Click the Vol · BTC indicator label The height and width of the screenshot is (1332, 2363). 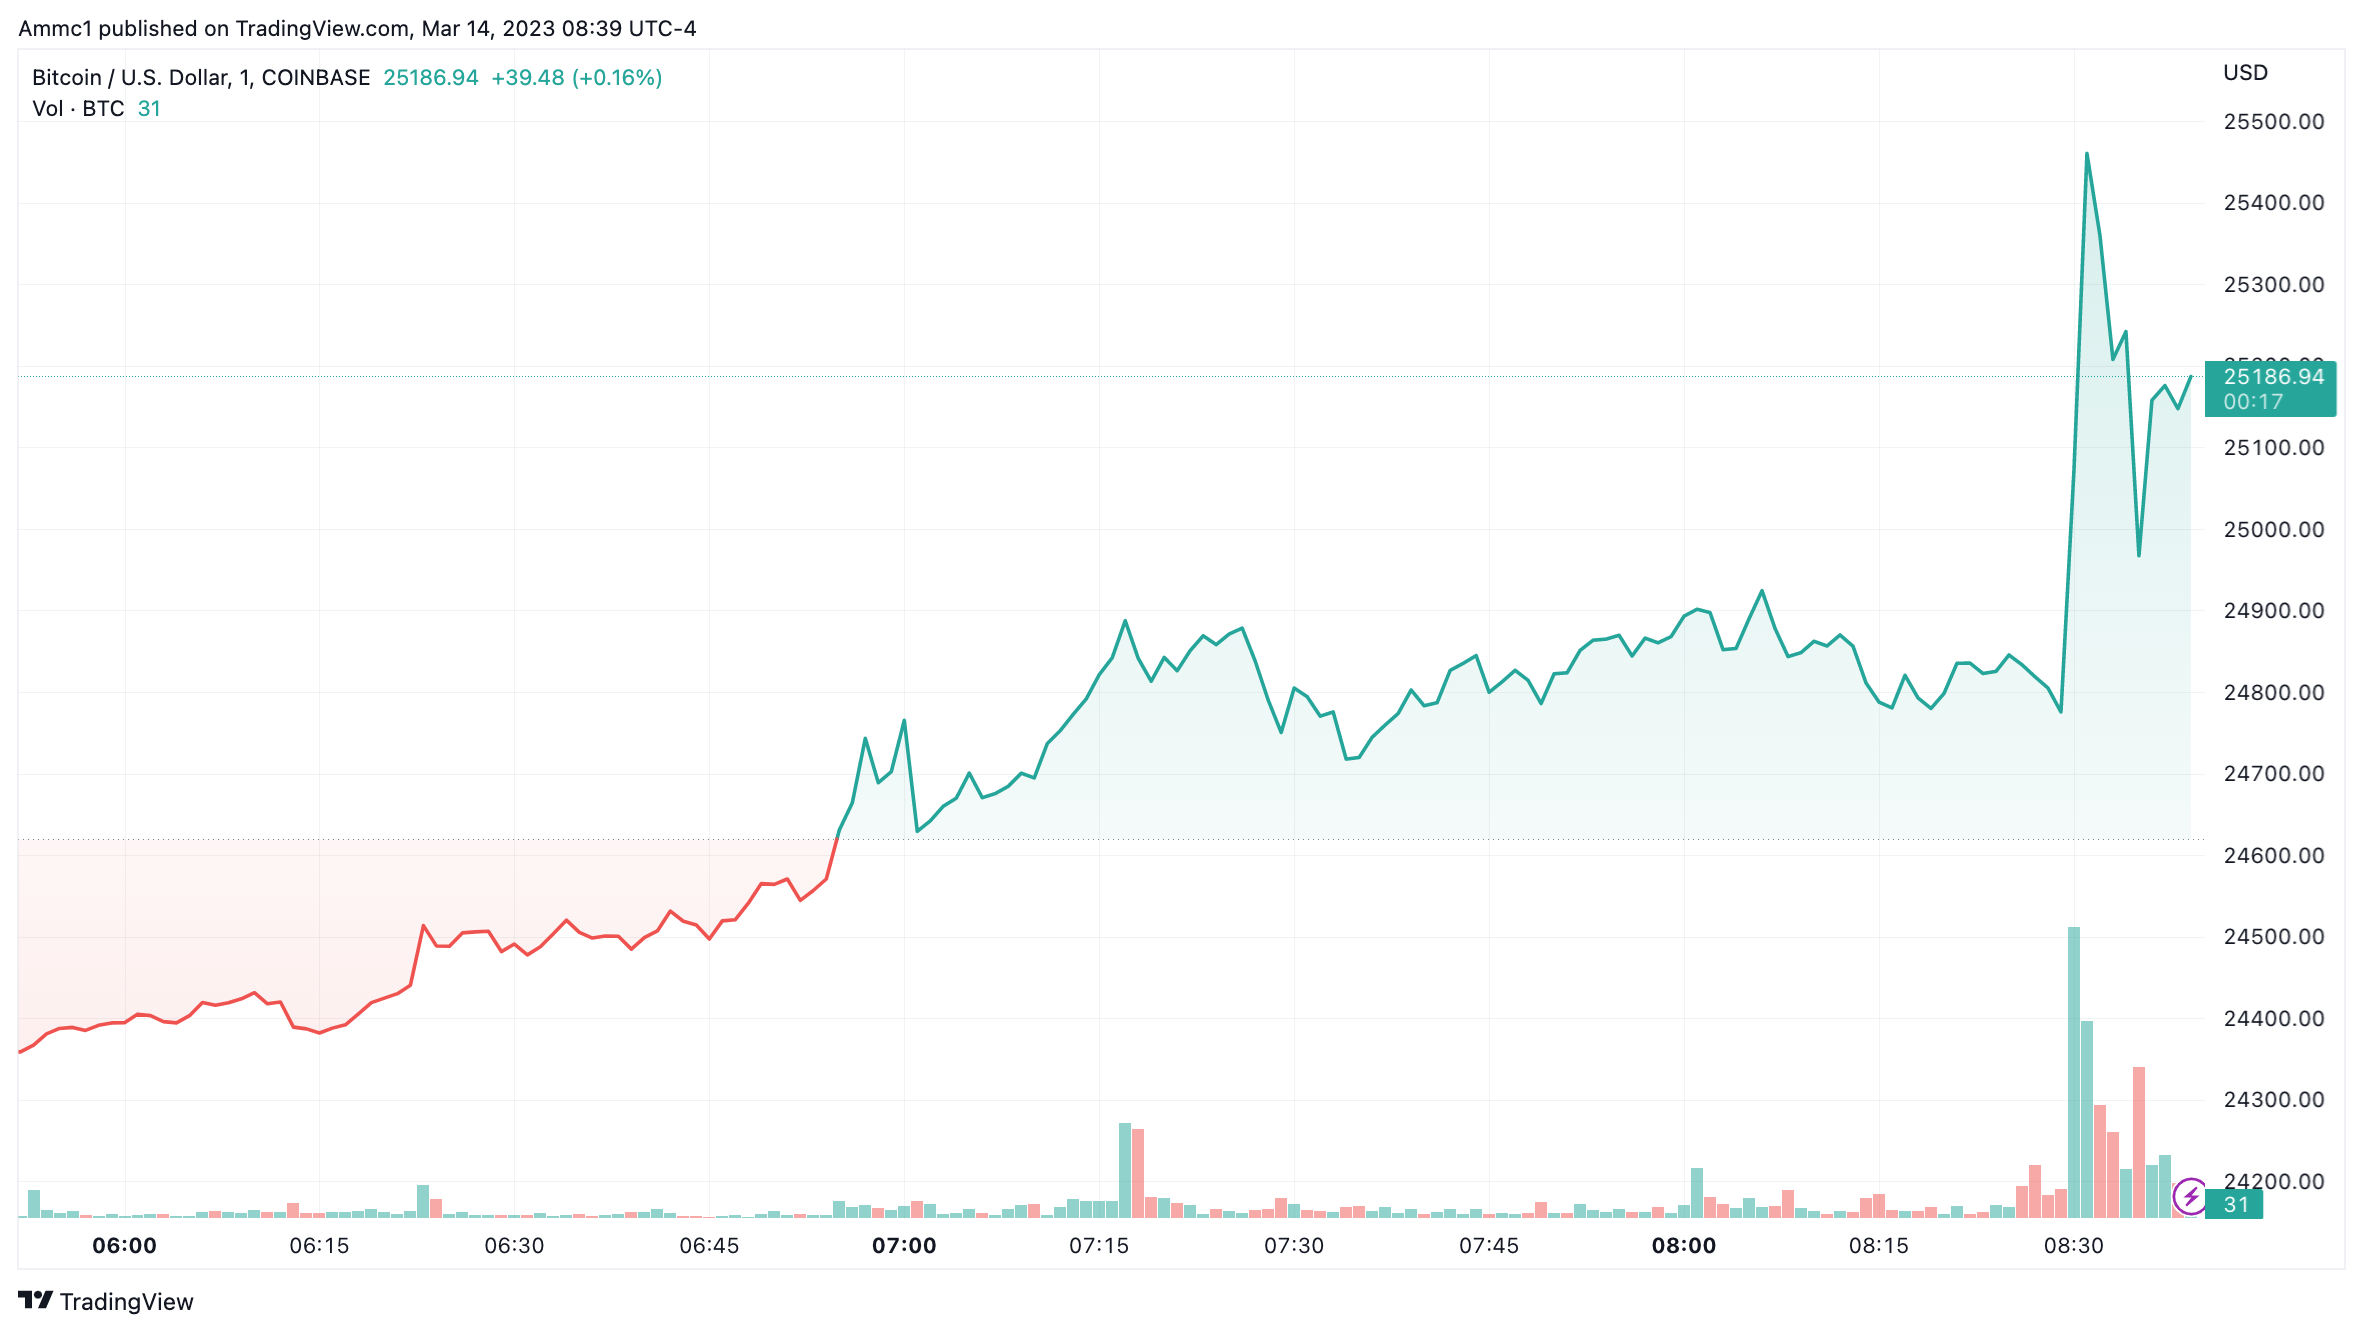point(78,108)
